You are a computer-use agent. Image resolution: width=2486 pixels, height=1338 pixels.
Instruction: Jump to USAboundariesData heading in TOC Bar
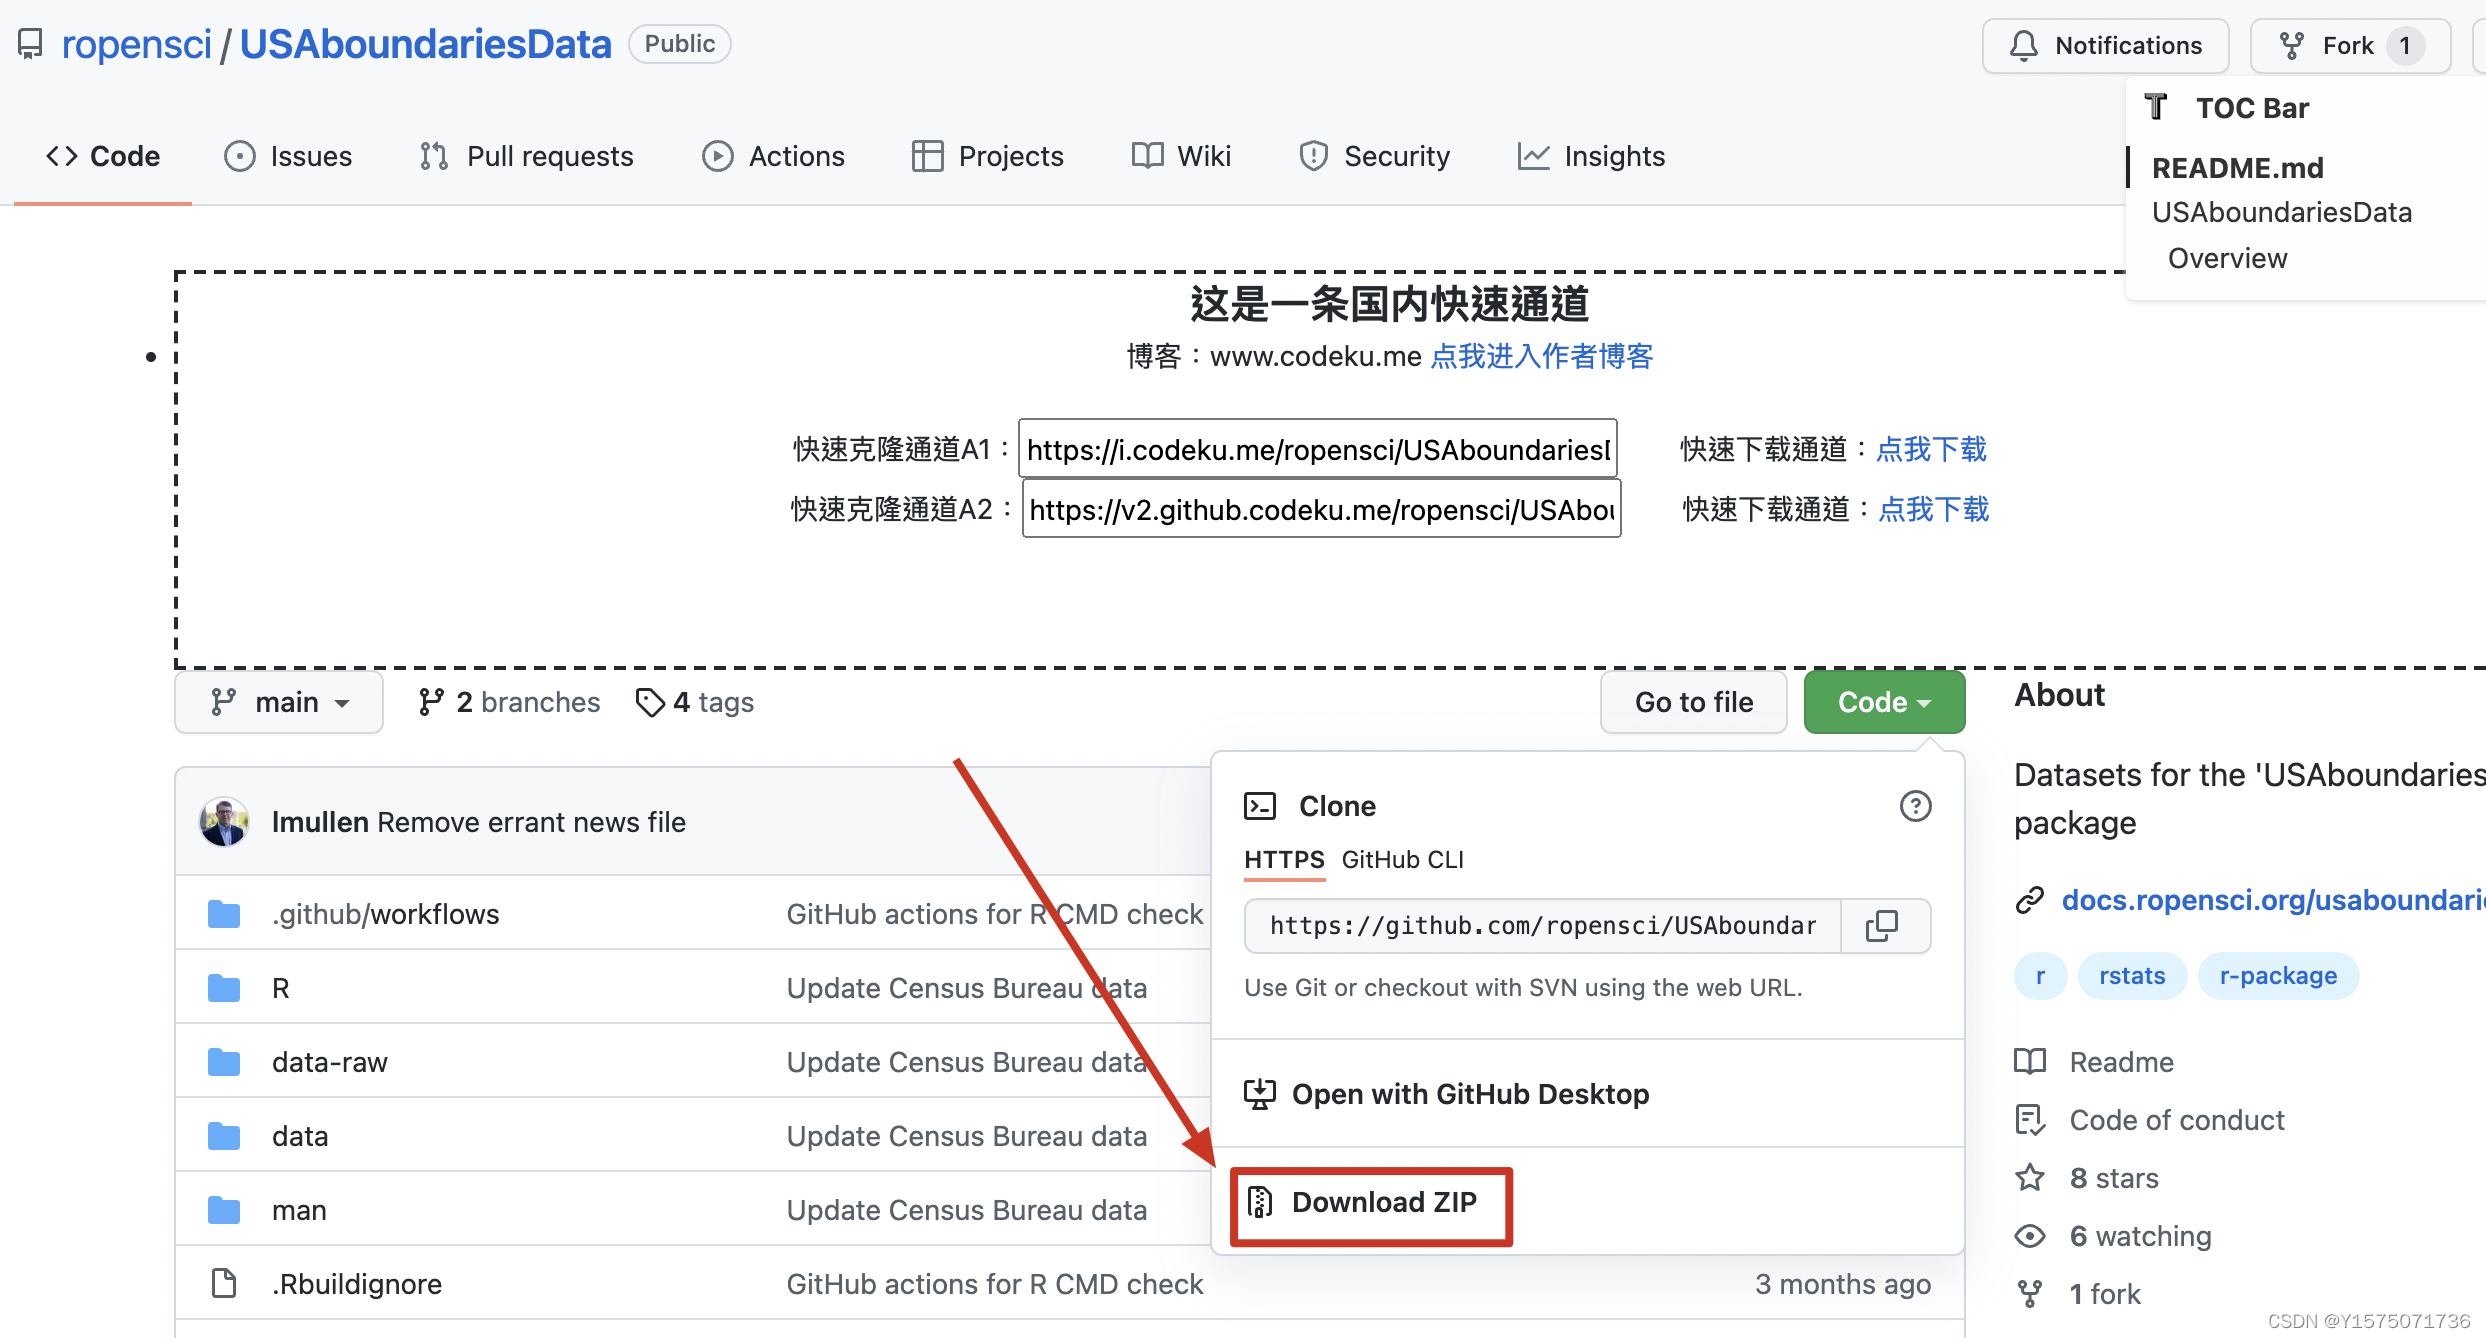(x=2282, y=212)
